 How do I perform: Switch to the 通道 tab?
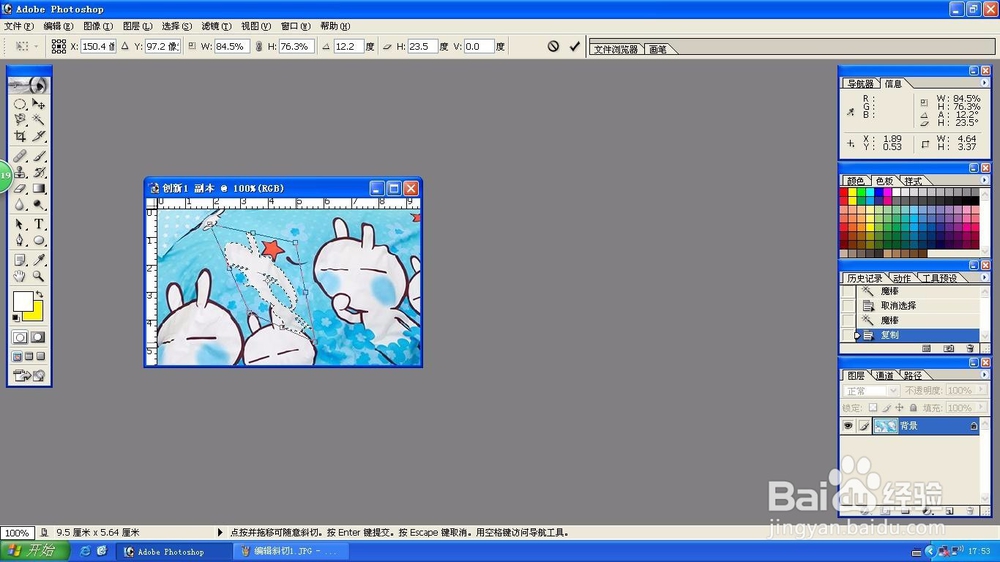(x=884, y=375)
